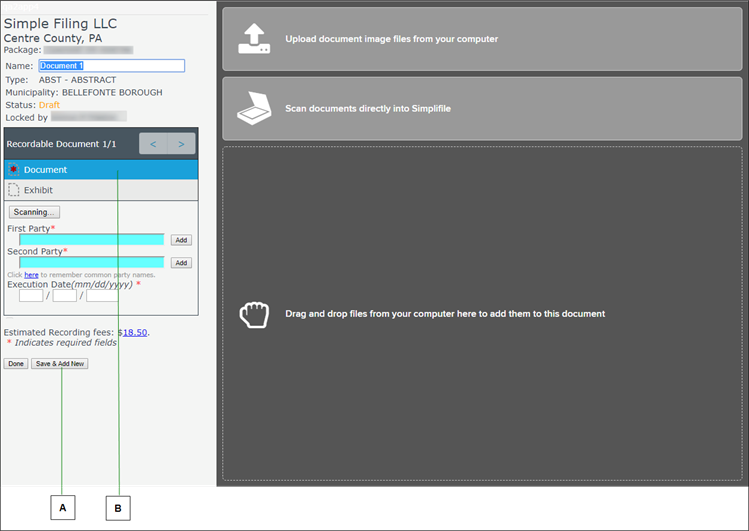Viewport: 749px width, 531px height.
Task: Click the drag and drop files area text
Action: pos(445,314)
